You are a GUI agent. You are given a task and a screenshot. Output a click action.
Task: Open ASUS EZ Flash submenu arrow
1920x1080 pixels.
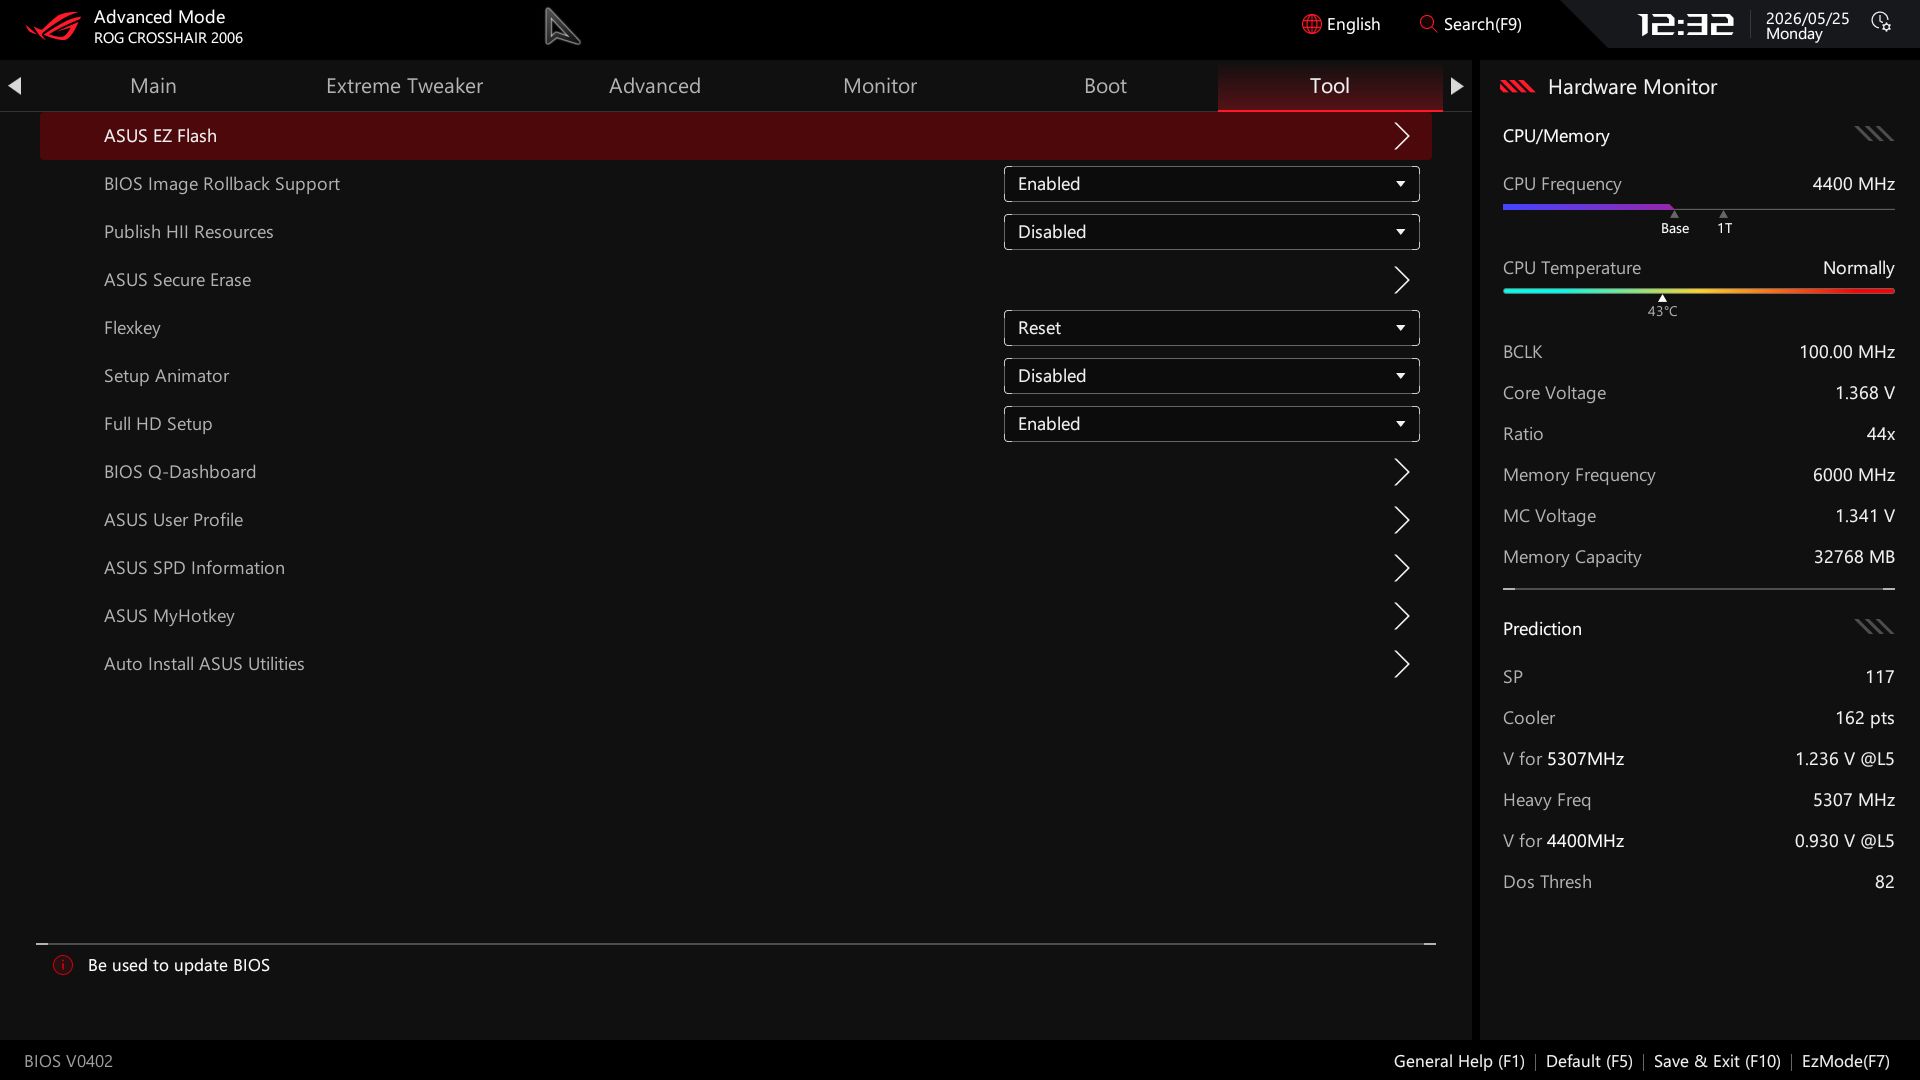[x=1402, y=136]
